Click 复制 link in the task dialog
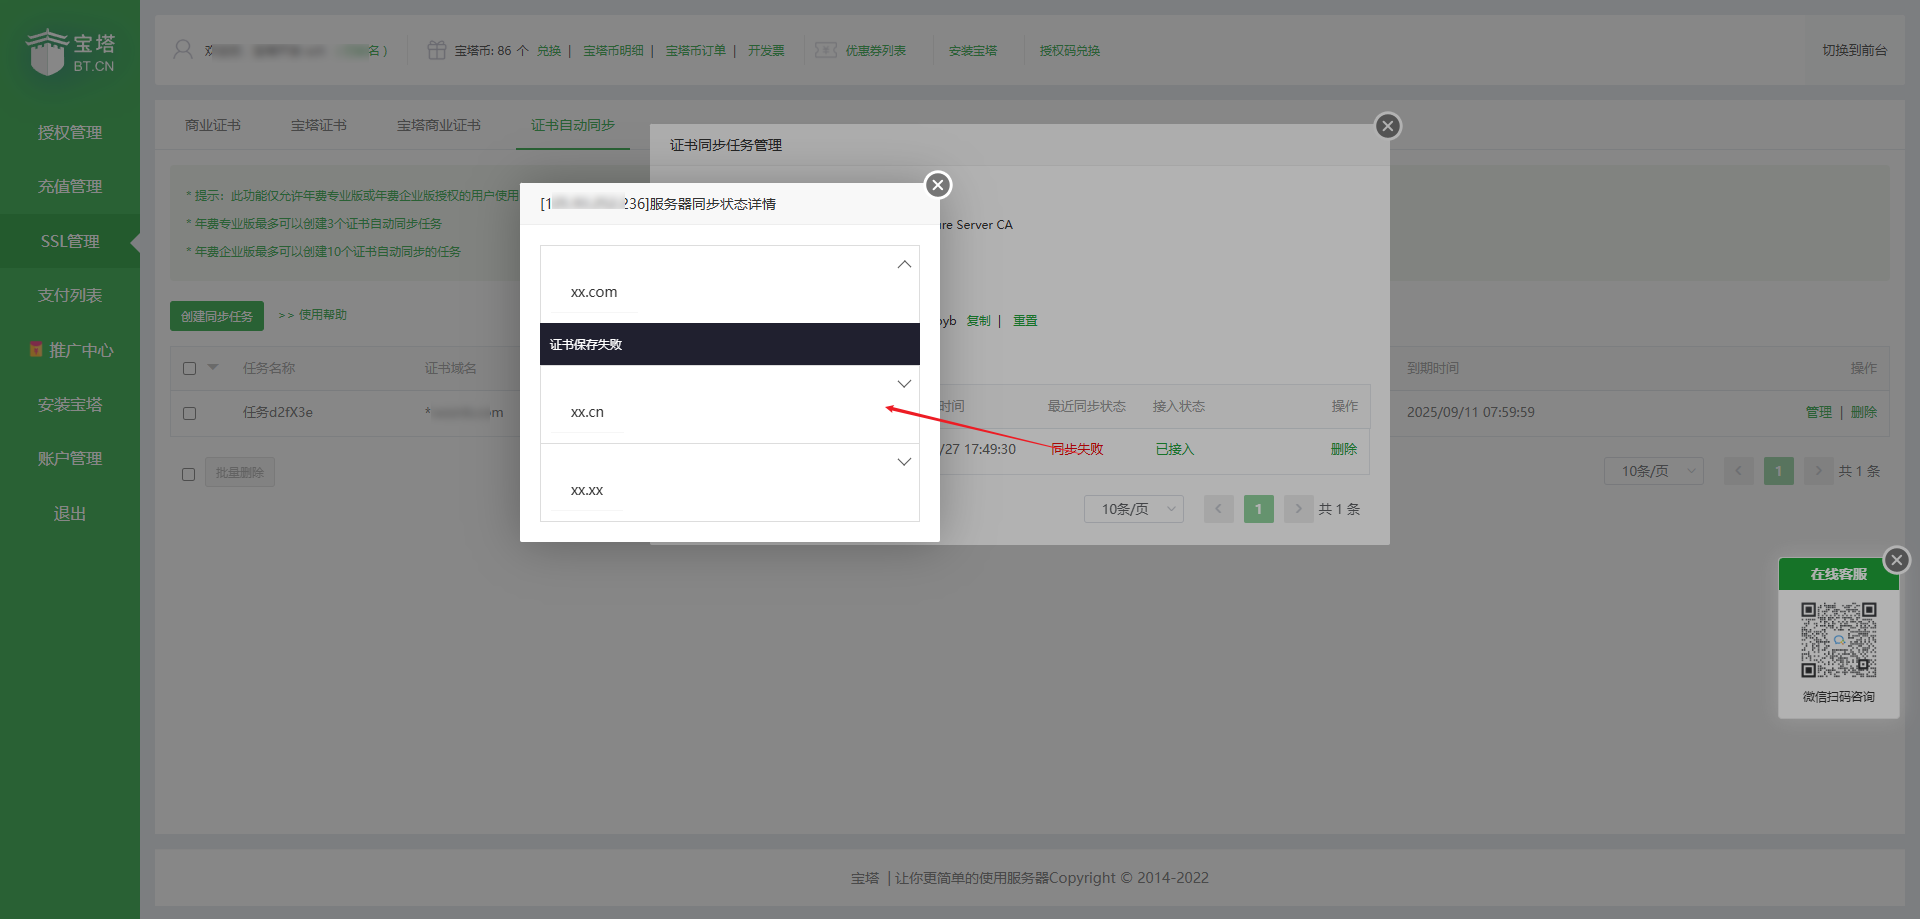 (979, 321)
